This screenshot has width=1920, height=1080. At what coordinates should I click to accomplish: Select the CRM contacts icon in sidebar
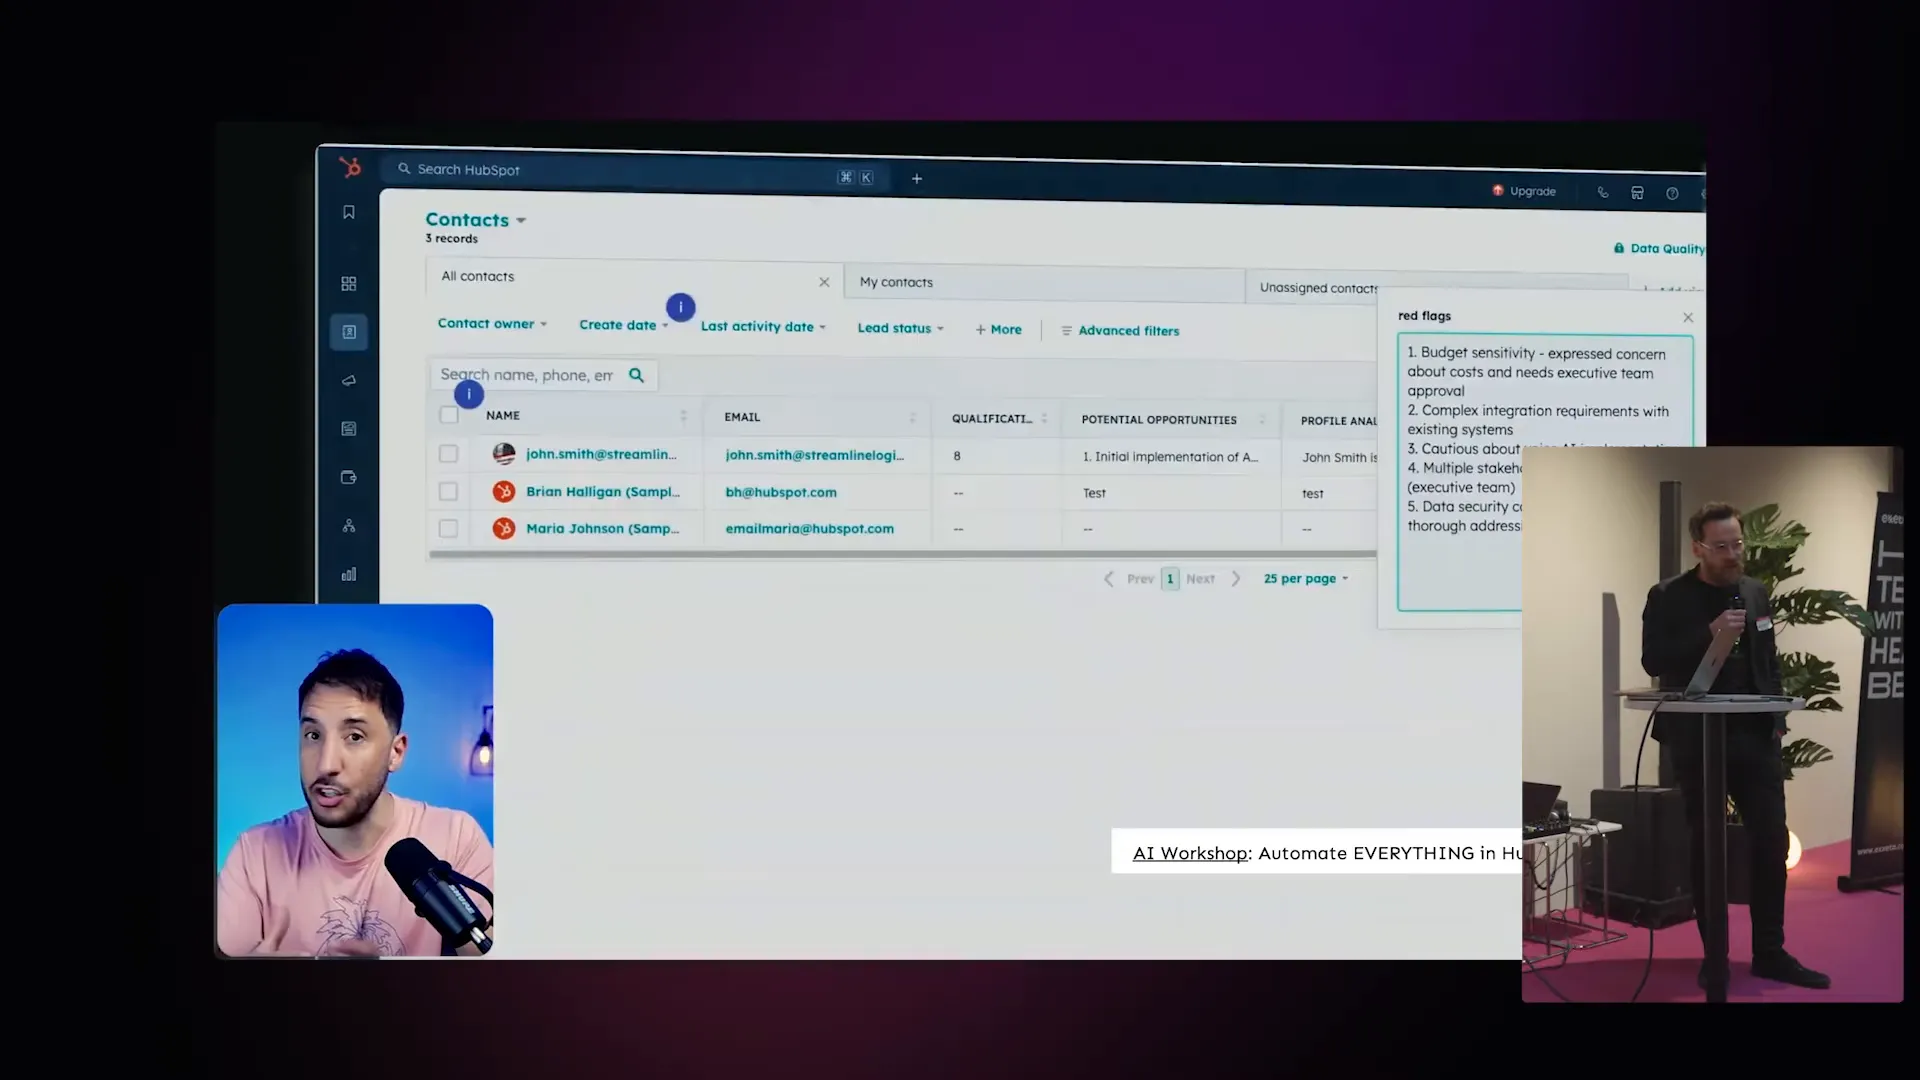[x=348, y=331]
